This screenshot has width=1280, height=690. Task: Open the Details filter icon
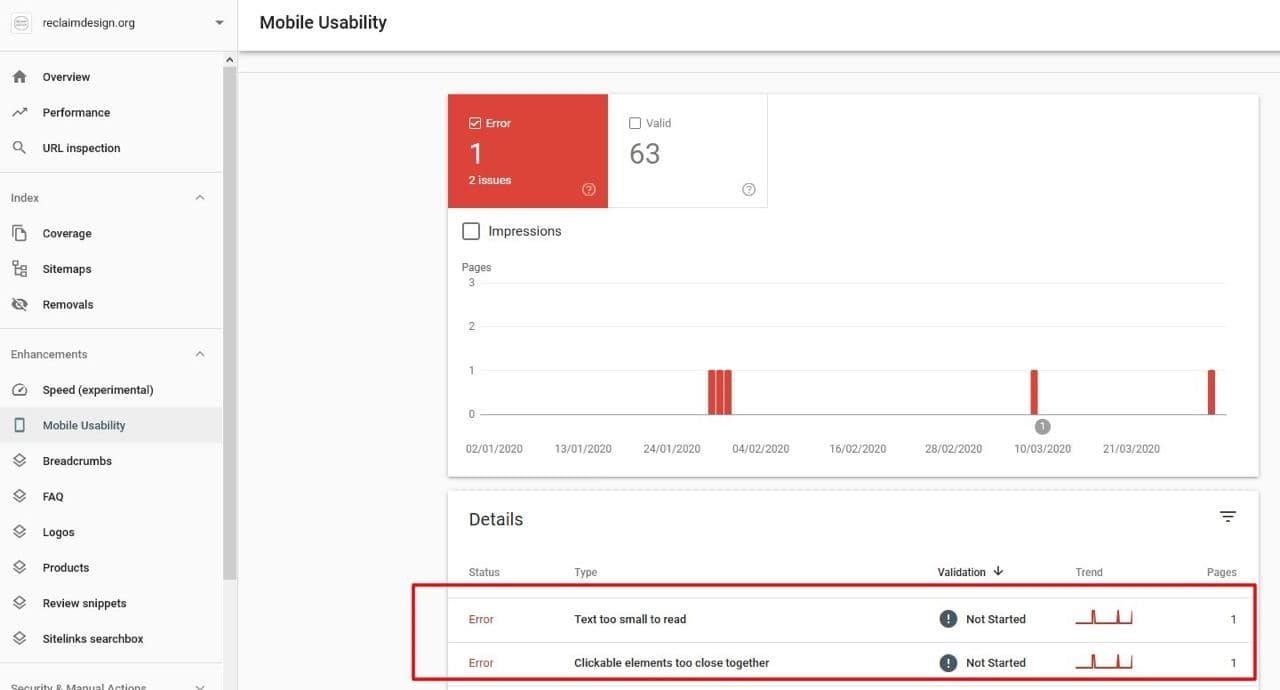pyautogui.click(x=1228, y=517)
